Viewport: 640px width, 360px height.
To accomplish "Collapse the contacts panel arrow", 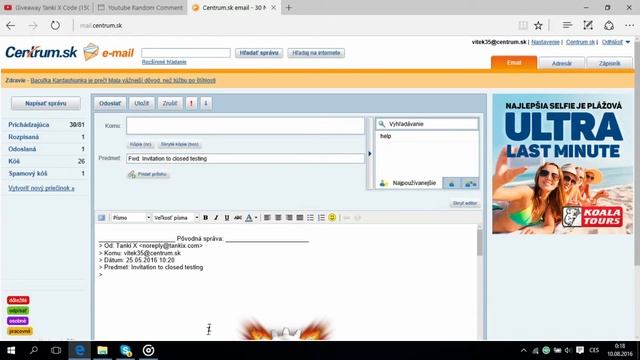I will tap(370, 153).
